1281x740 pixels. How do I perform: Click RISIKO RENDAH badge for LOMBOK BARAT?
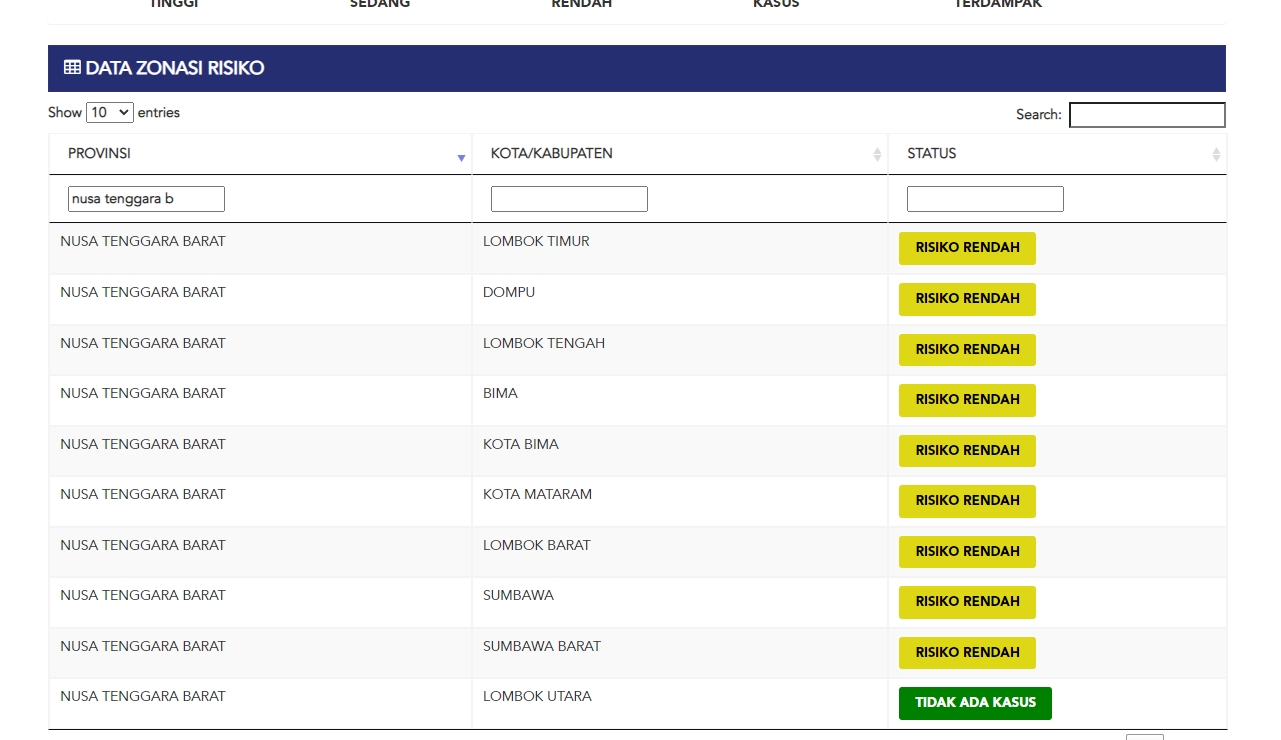coord(967,552)
